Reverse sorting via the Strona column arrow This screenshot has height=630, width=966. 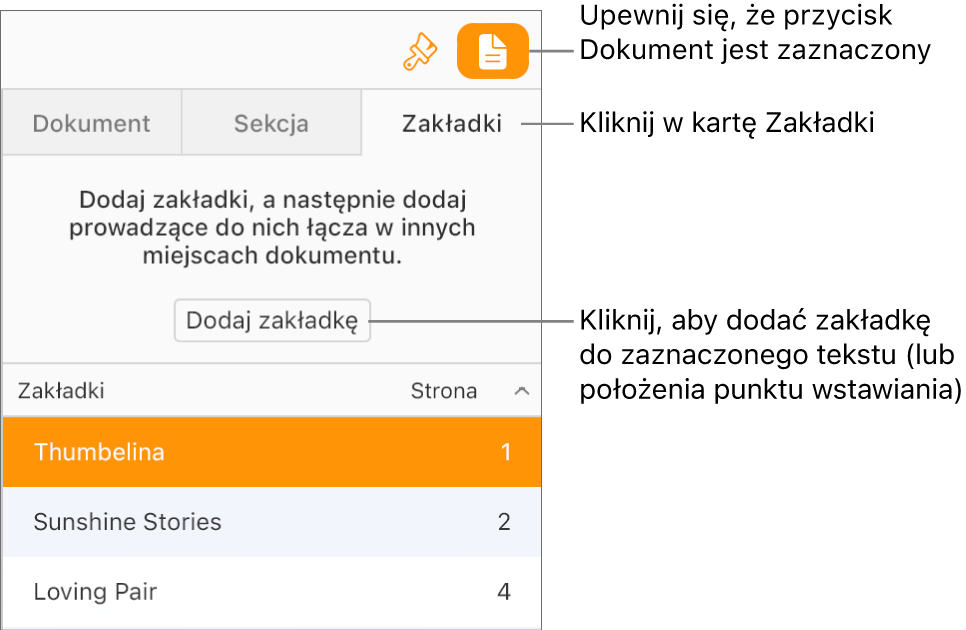tap(521, 391)
